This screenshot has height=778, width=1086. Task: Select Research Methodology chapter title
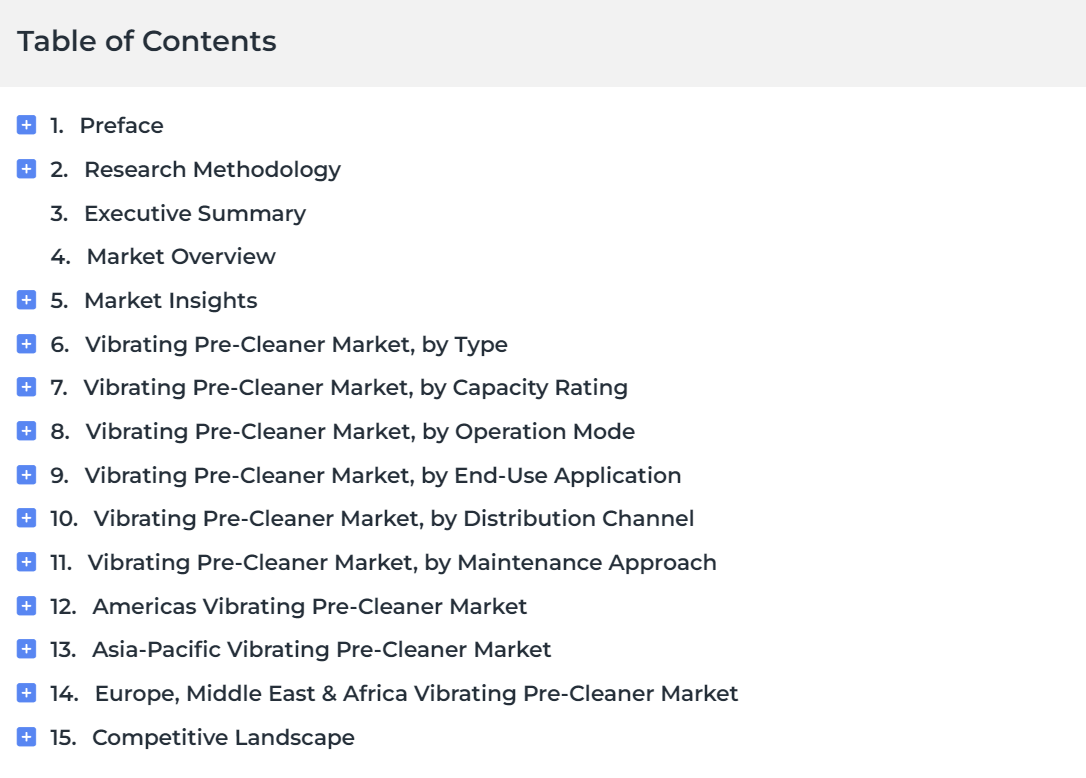pos(213,170)
